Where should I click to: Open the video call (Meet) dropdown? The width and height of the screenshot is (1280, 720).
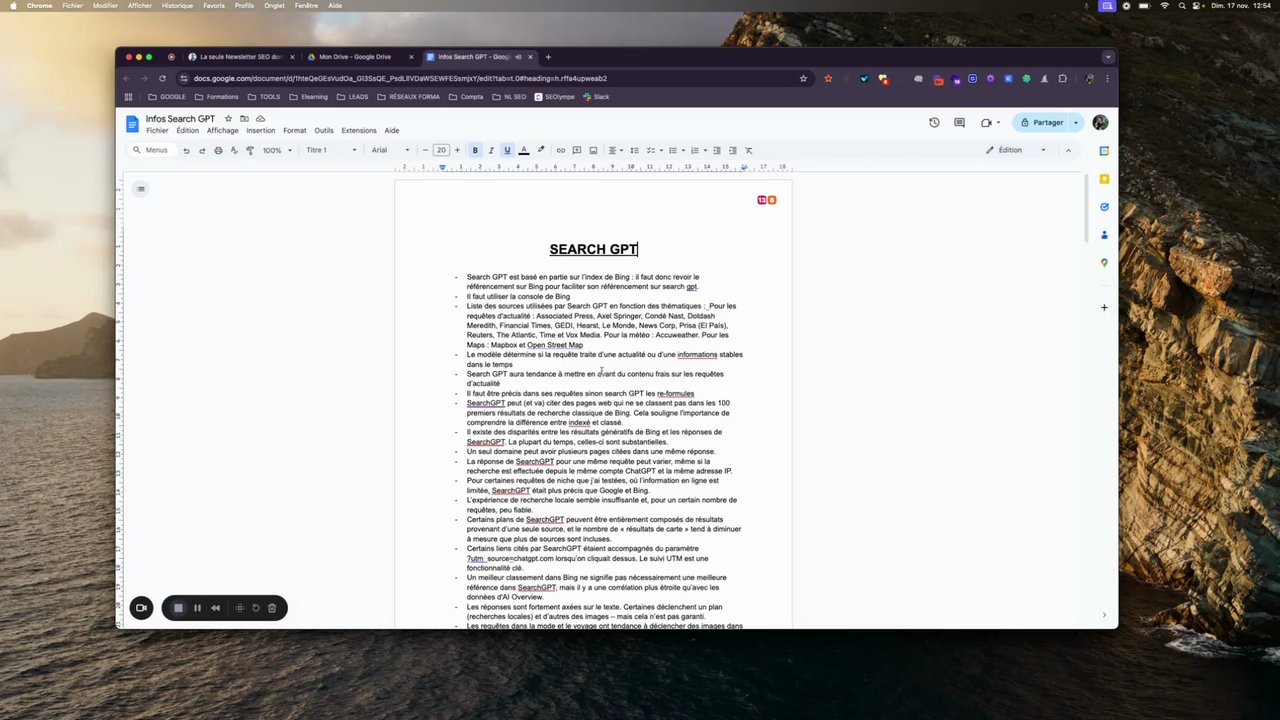990,122
